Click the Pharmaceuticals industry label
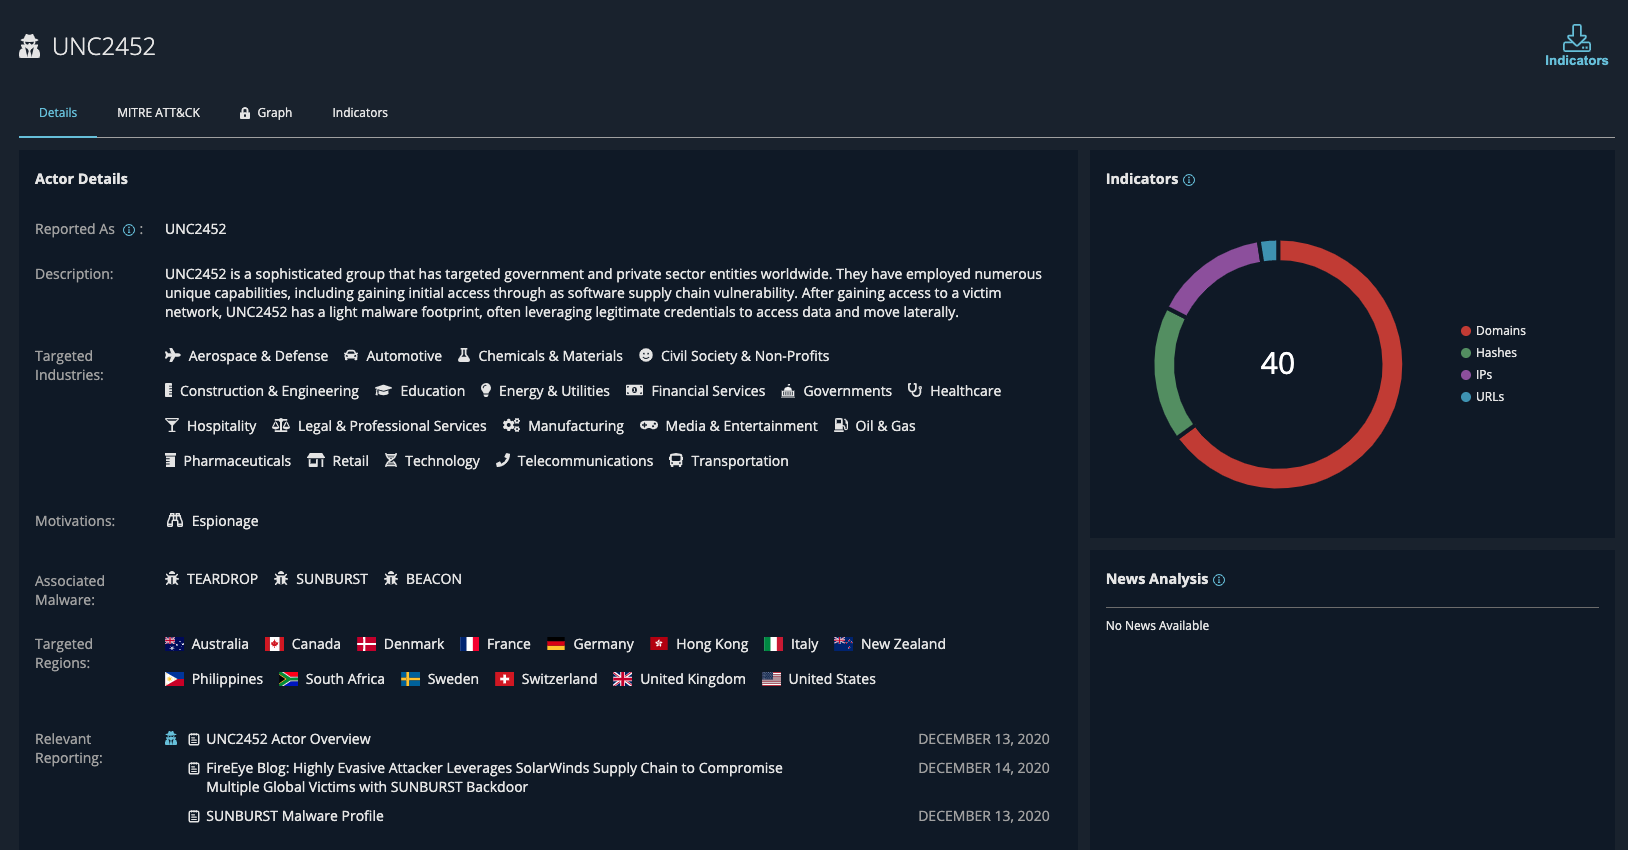This screenshot has width=1628, height=850. pyautogui.click(x=237, y=461)
